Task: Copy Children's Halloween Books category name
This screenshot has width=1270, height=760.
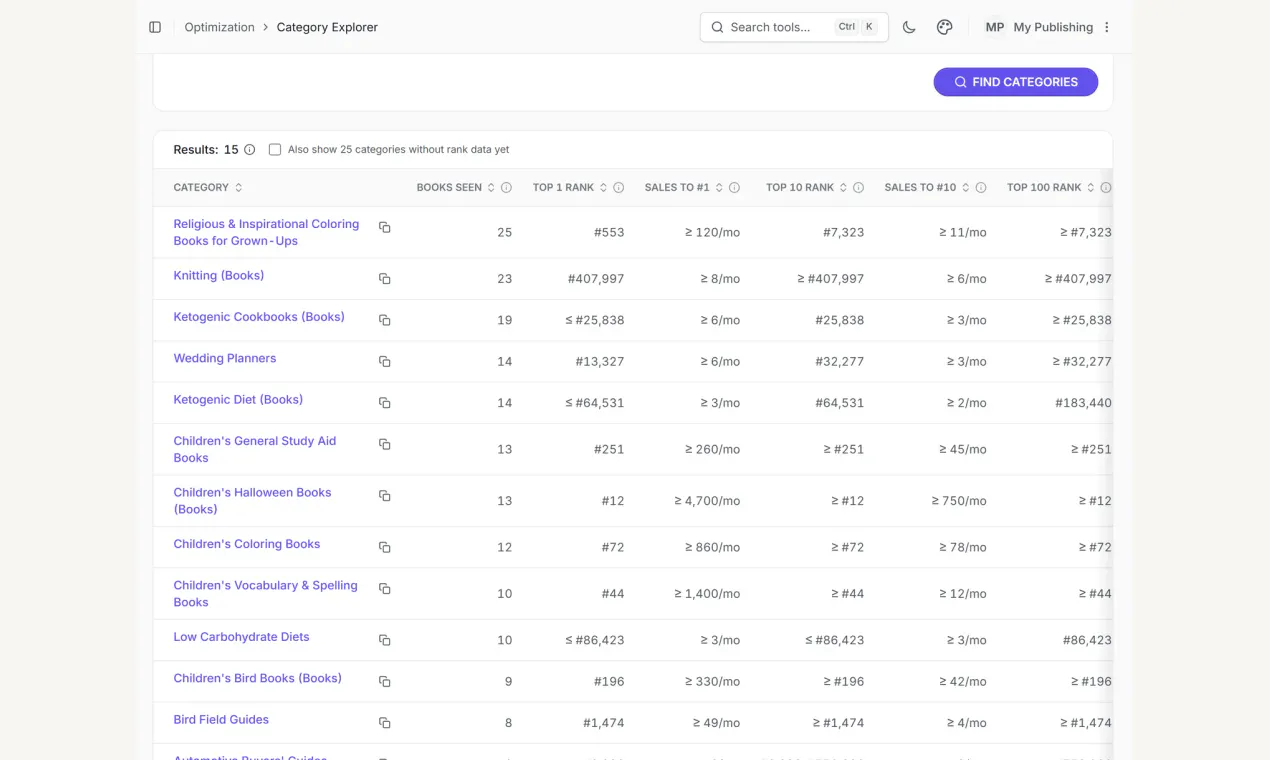Action: pos(384,496)
